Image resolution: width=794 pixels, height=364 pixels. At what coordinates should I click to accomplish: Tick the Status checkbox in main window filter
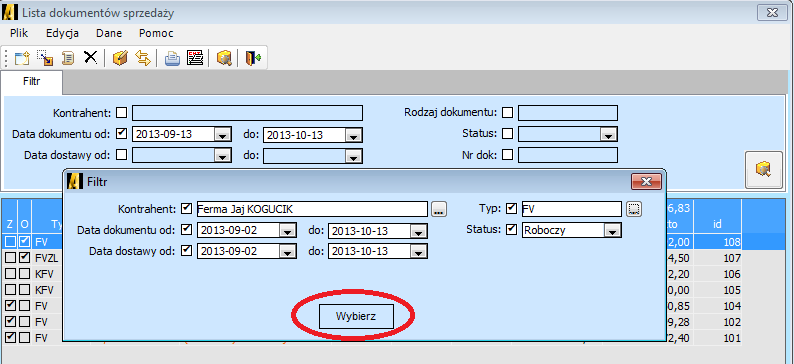point(507,134)
